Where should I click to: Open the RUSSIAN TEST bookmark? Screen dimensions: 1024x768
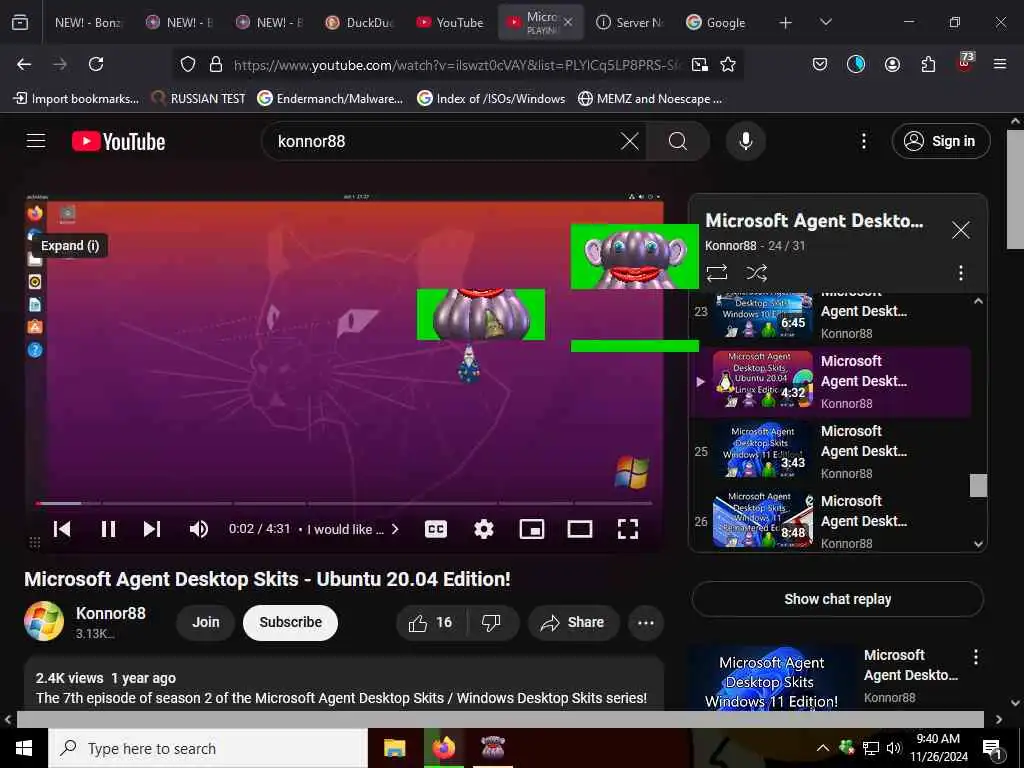tap(199, 99)
